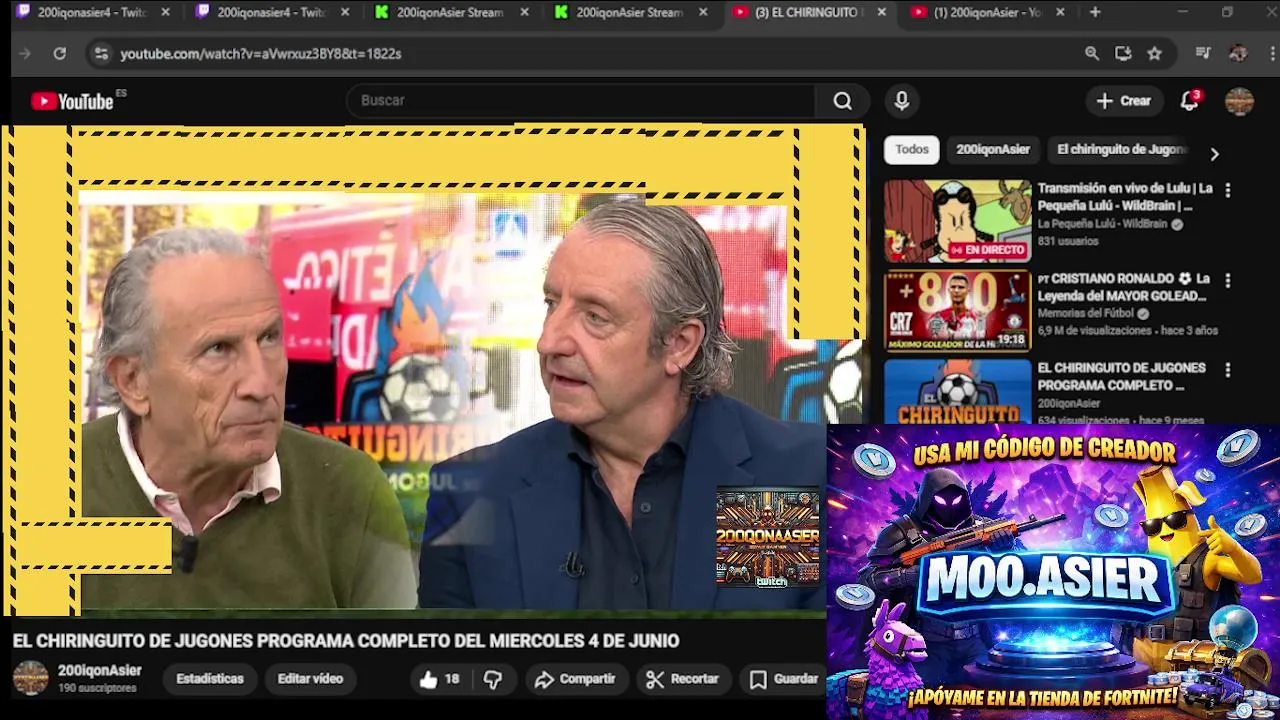This screenshot has width=1280, height=720.
Task: Go forward with the browser arrow
Action: tap(25, 54)
